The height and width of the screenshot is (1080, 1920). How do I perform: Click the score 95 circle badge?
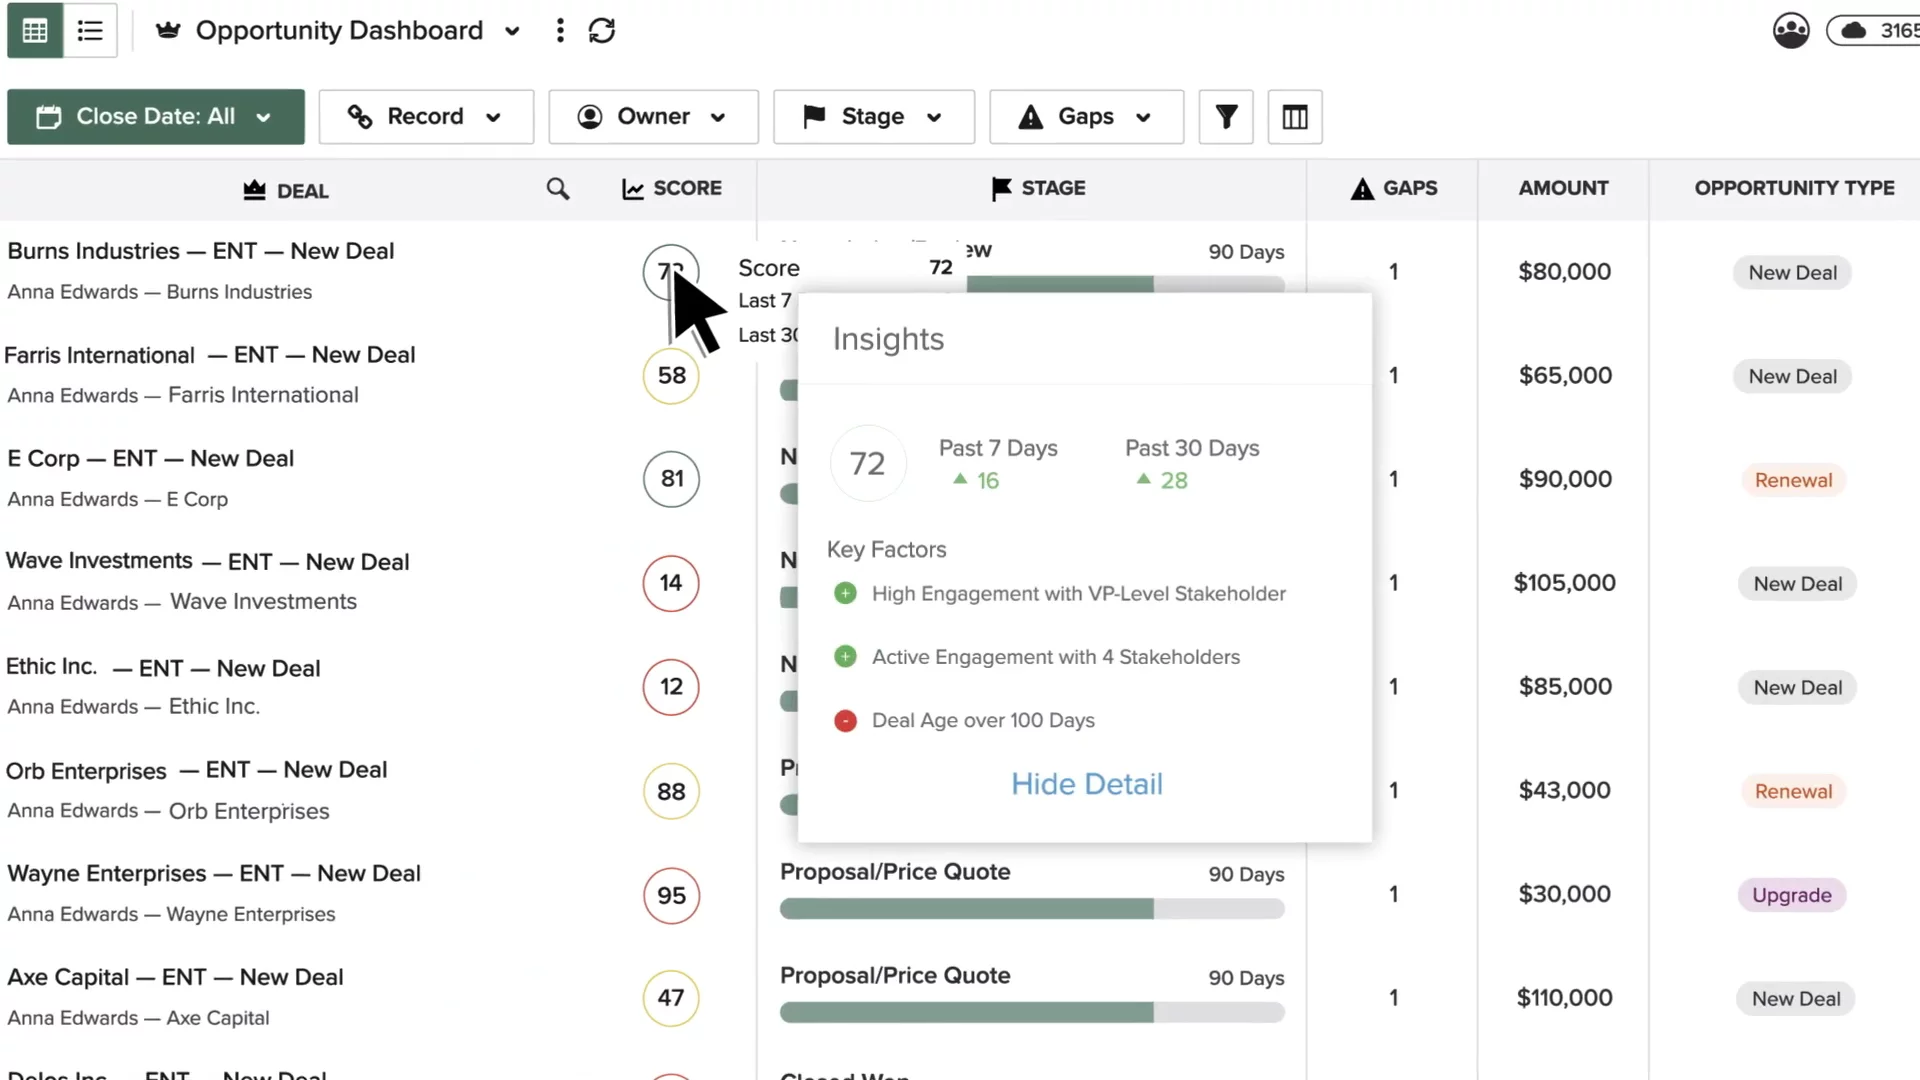(x=671, y=895)
